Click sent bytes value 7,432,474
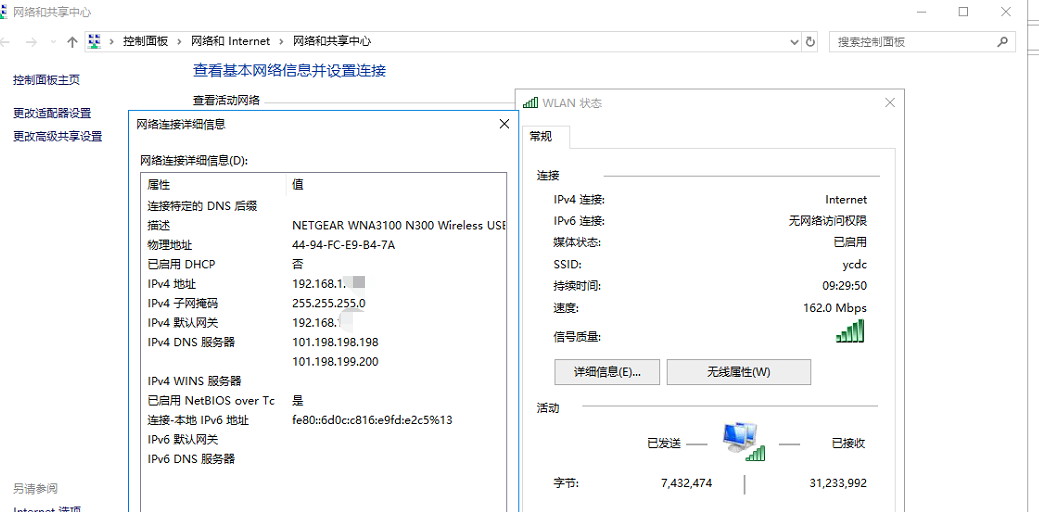The width and height of the screenshot is (1039, 512). 686,483
